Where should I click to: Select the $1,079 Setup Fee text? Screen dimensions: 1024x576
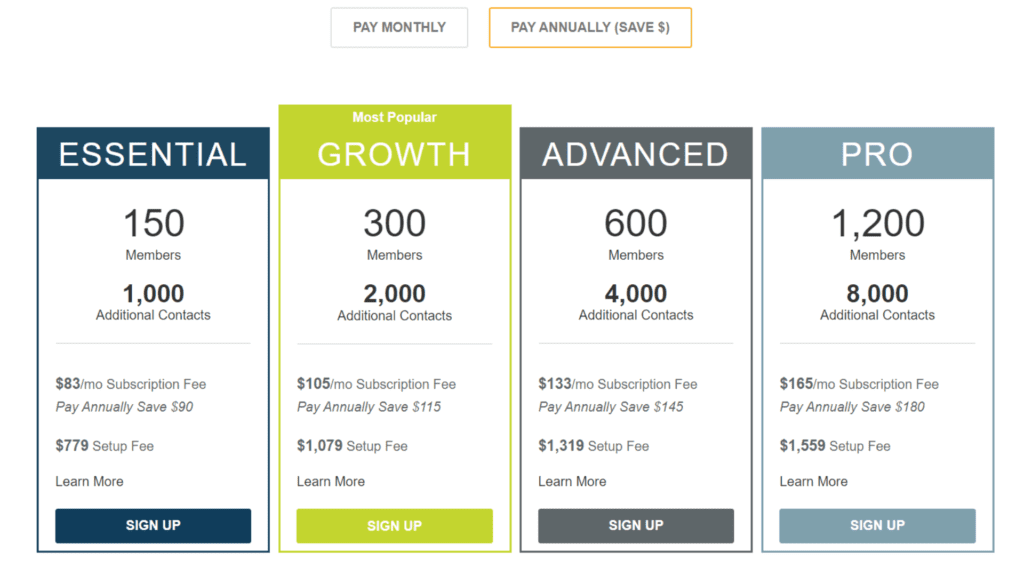(x=352, y=446)
